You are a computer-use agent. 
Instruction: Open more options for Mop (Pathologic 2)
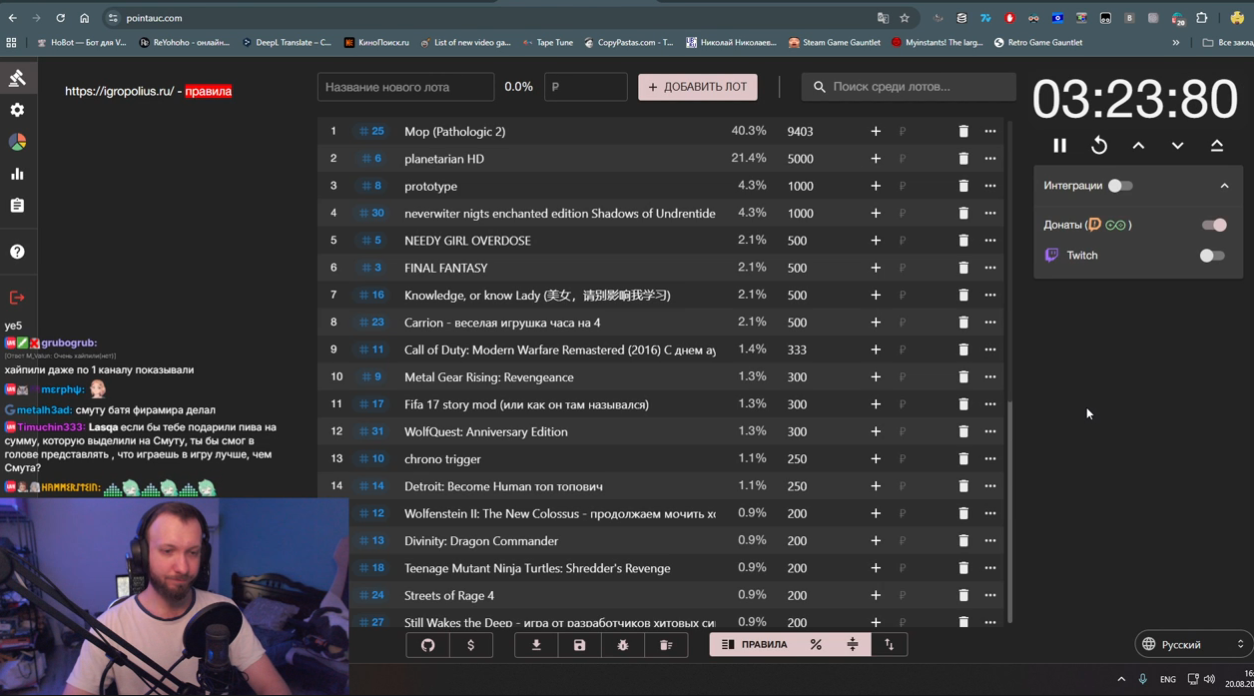click(x=990, y=131)
